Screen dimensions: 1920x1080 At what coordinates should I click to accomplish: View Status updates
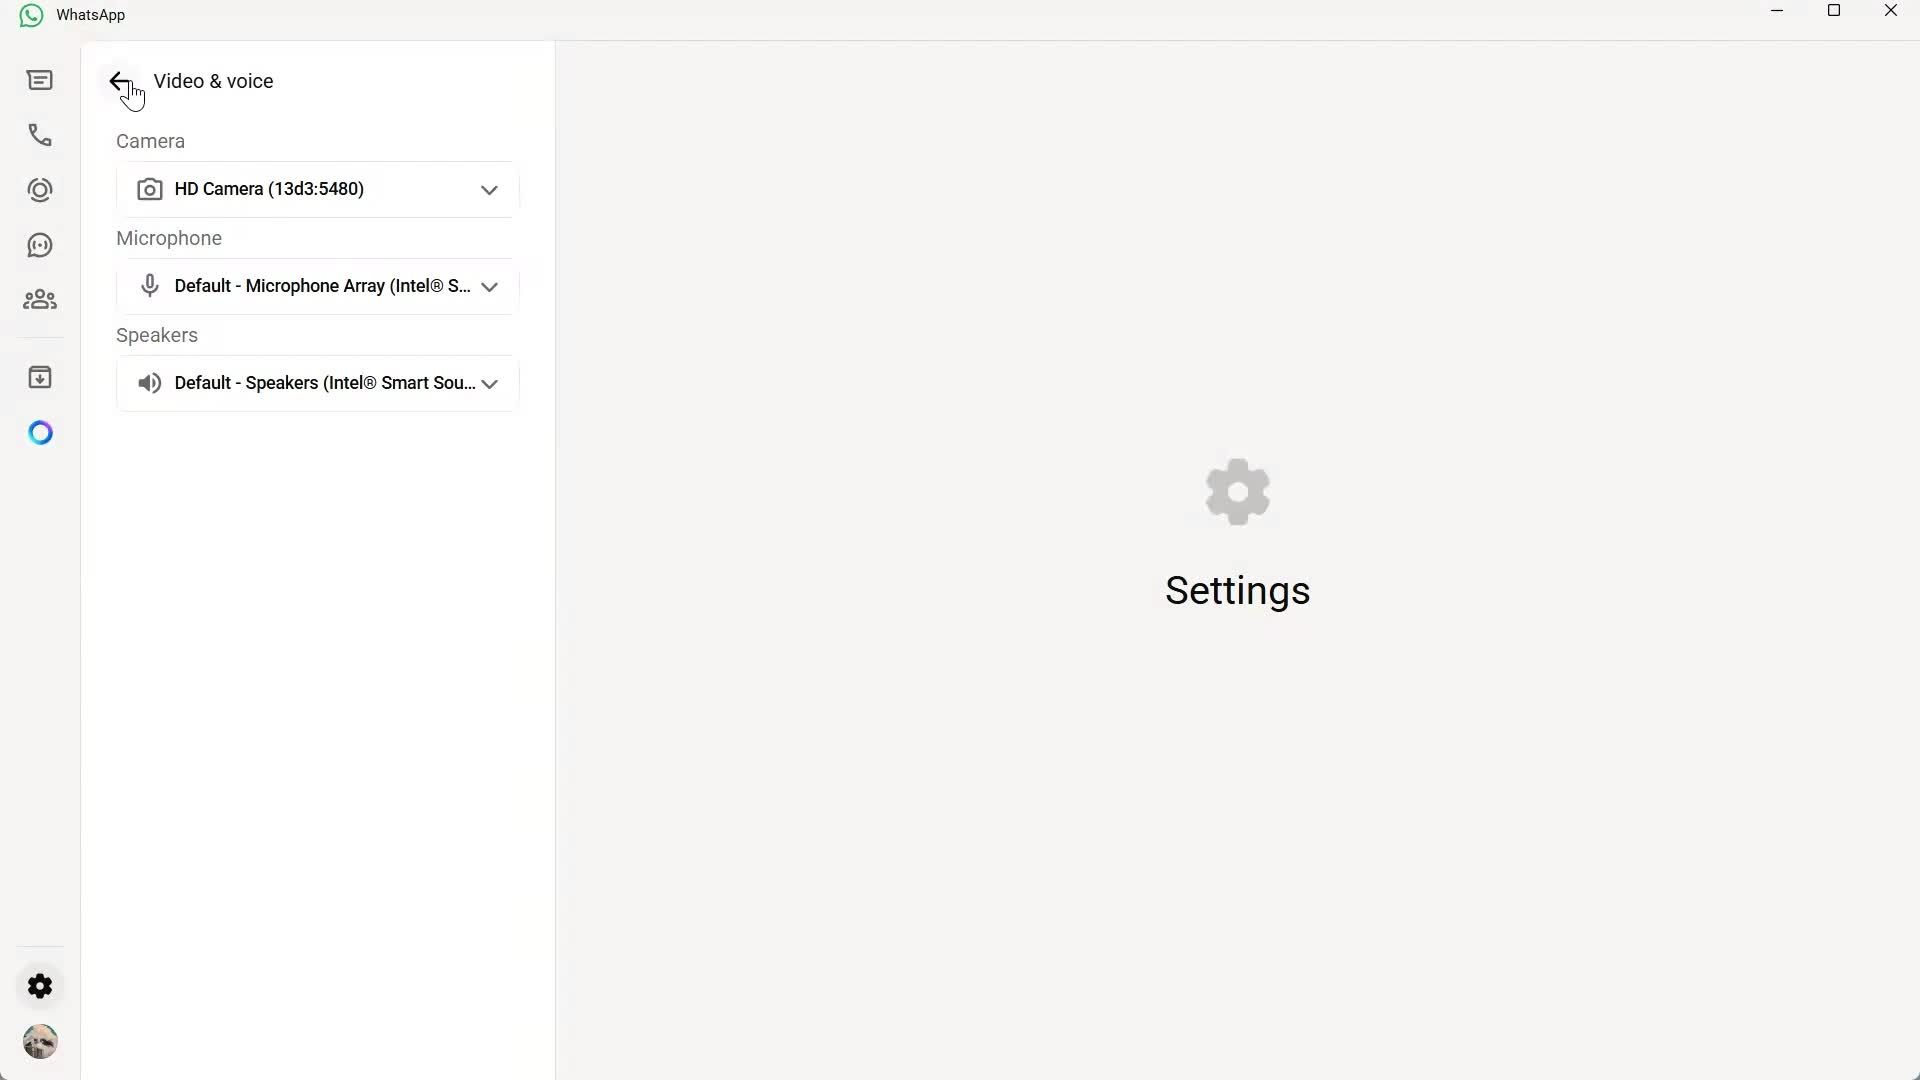point(40,190)
